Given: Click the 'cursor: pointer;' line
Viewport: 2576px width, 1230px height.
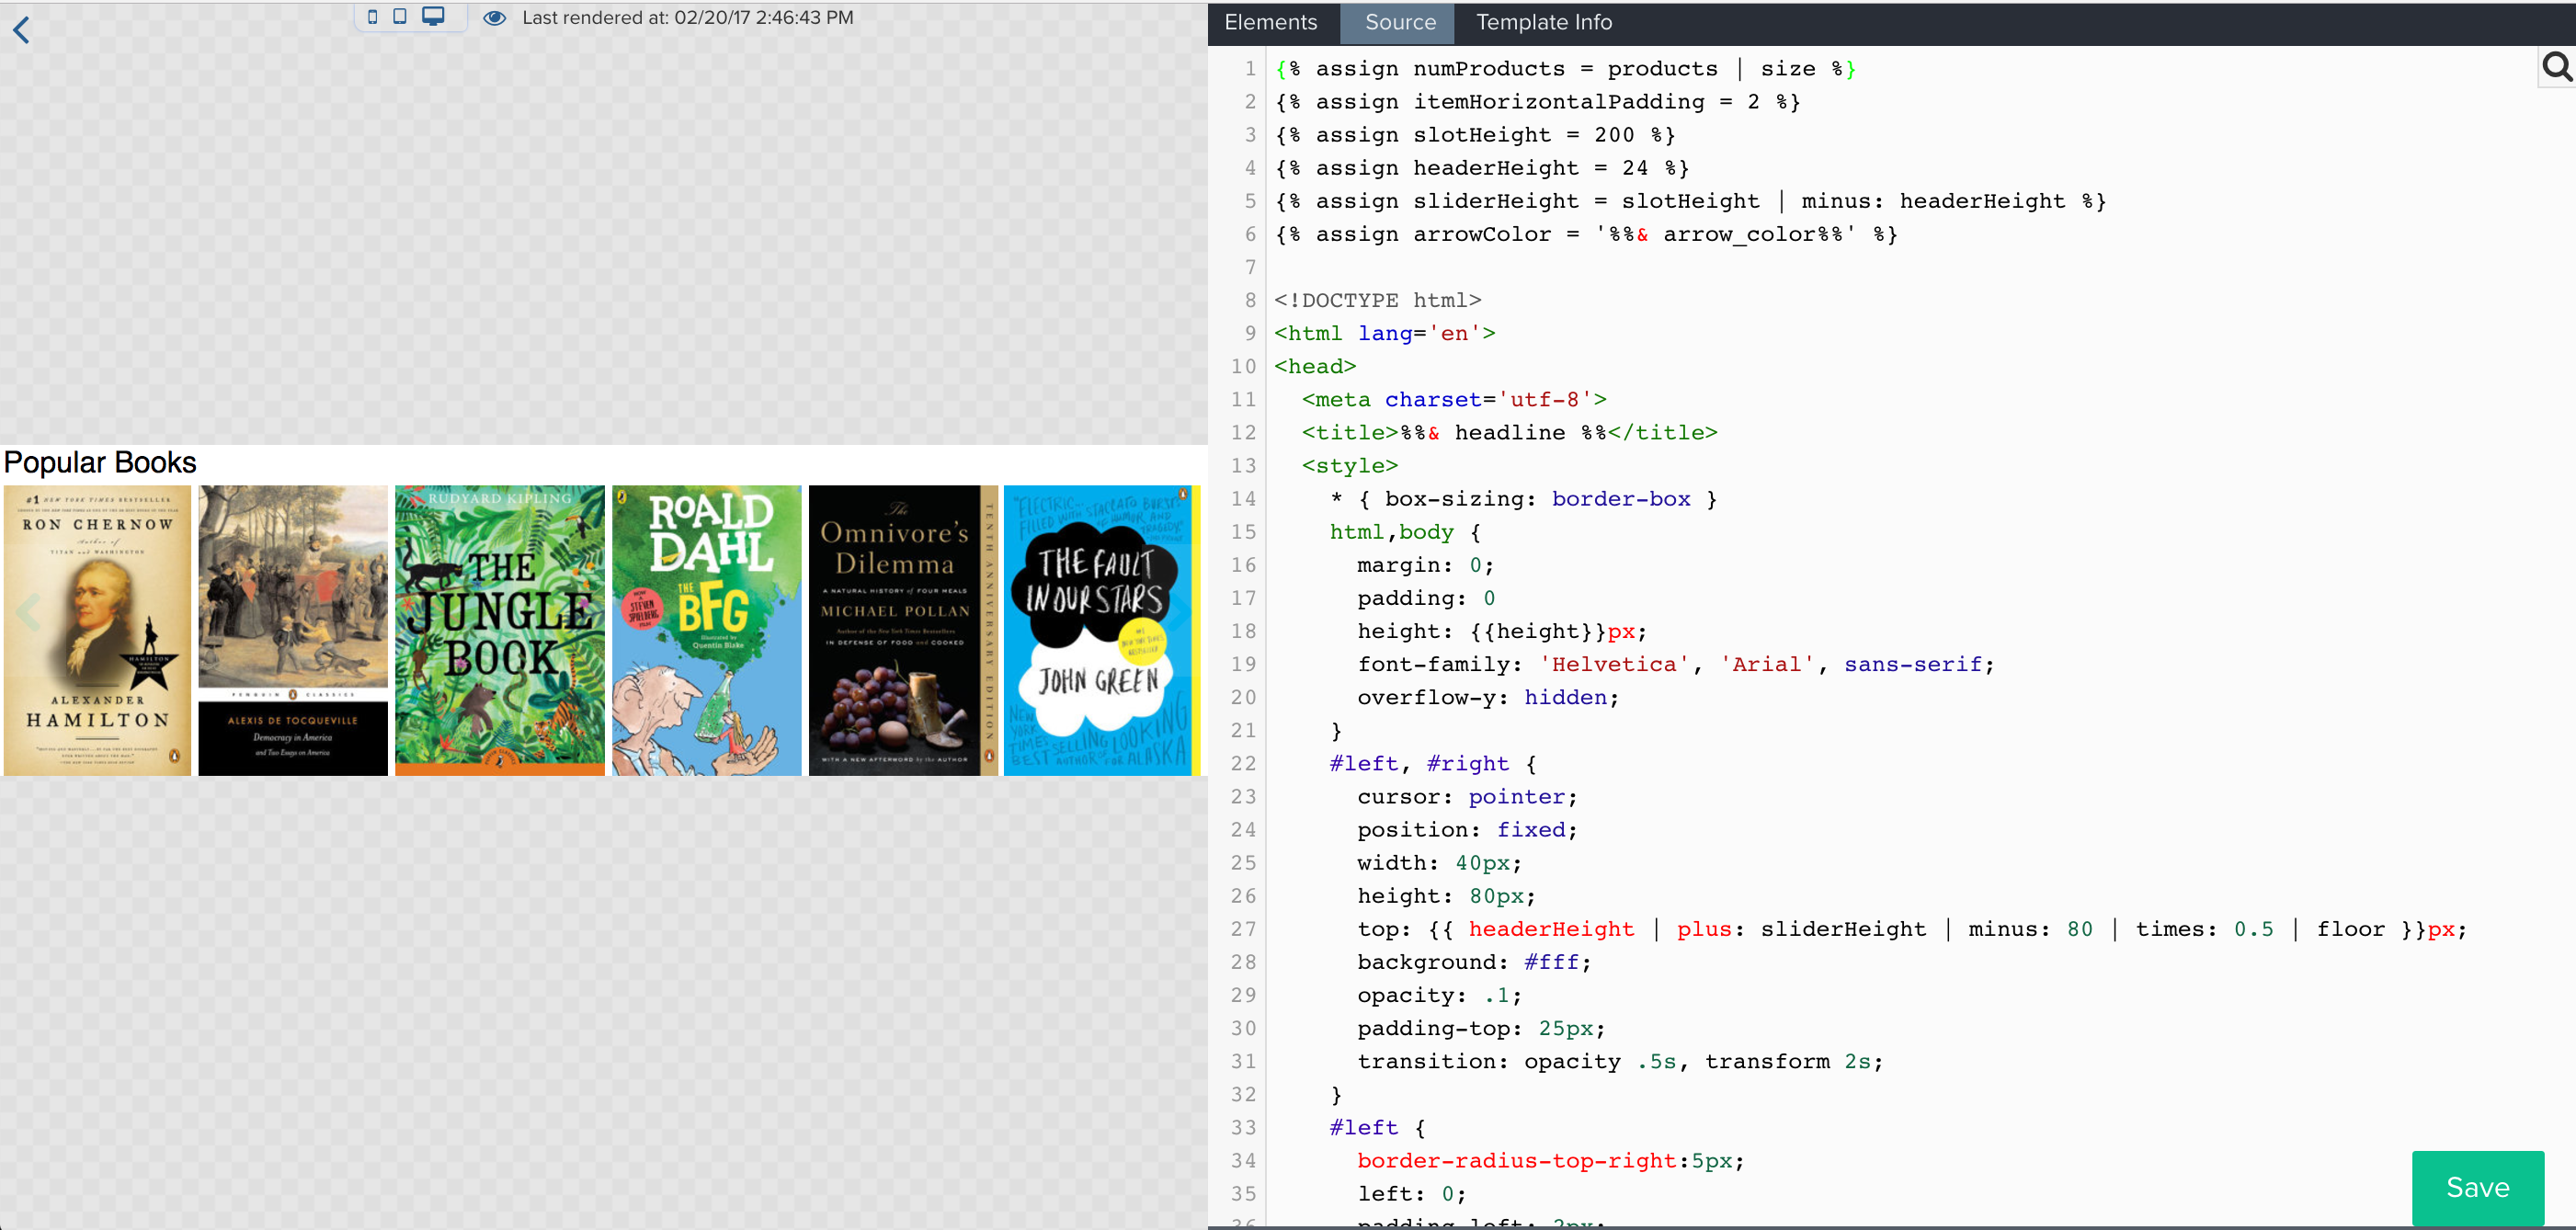Looking at the screenshot, I should click(x=1467, y=796).
